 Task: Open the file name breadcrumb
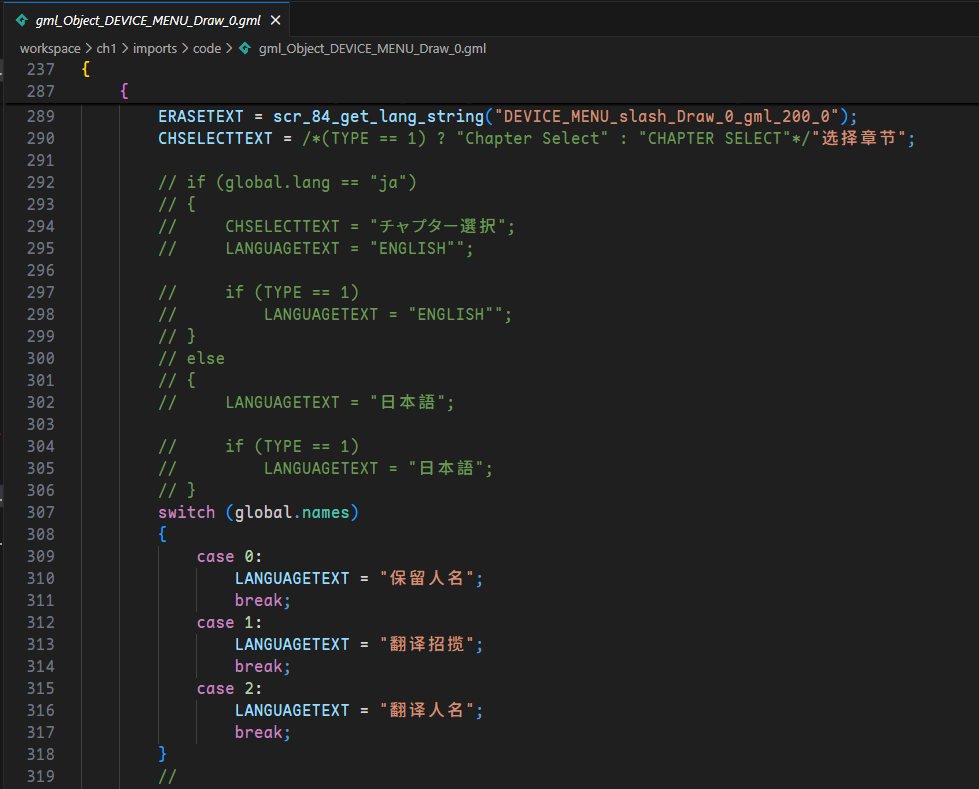(x=372, y=49)
